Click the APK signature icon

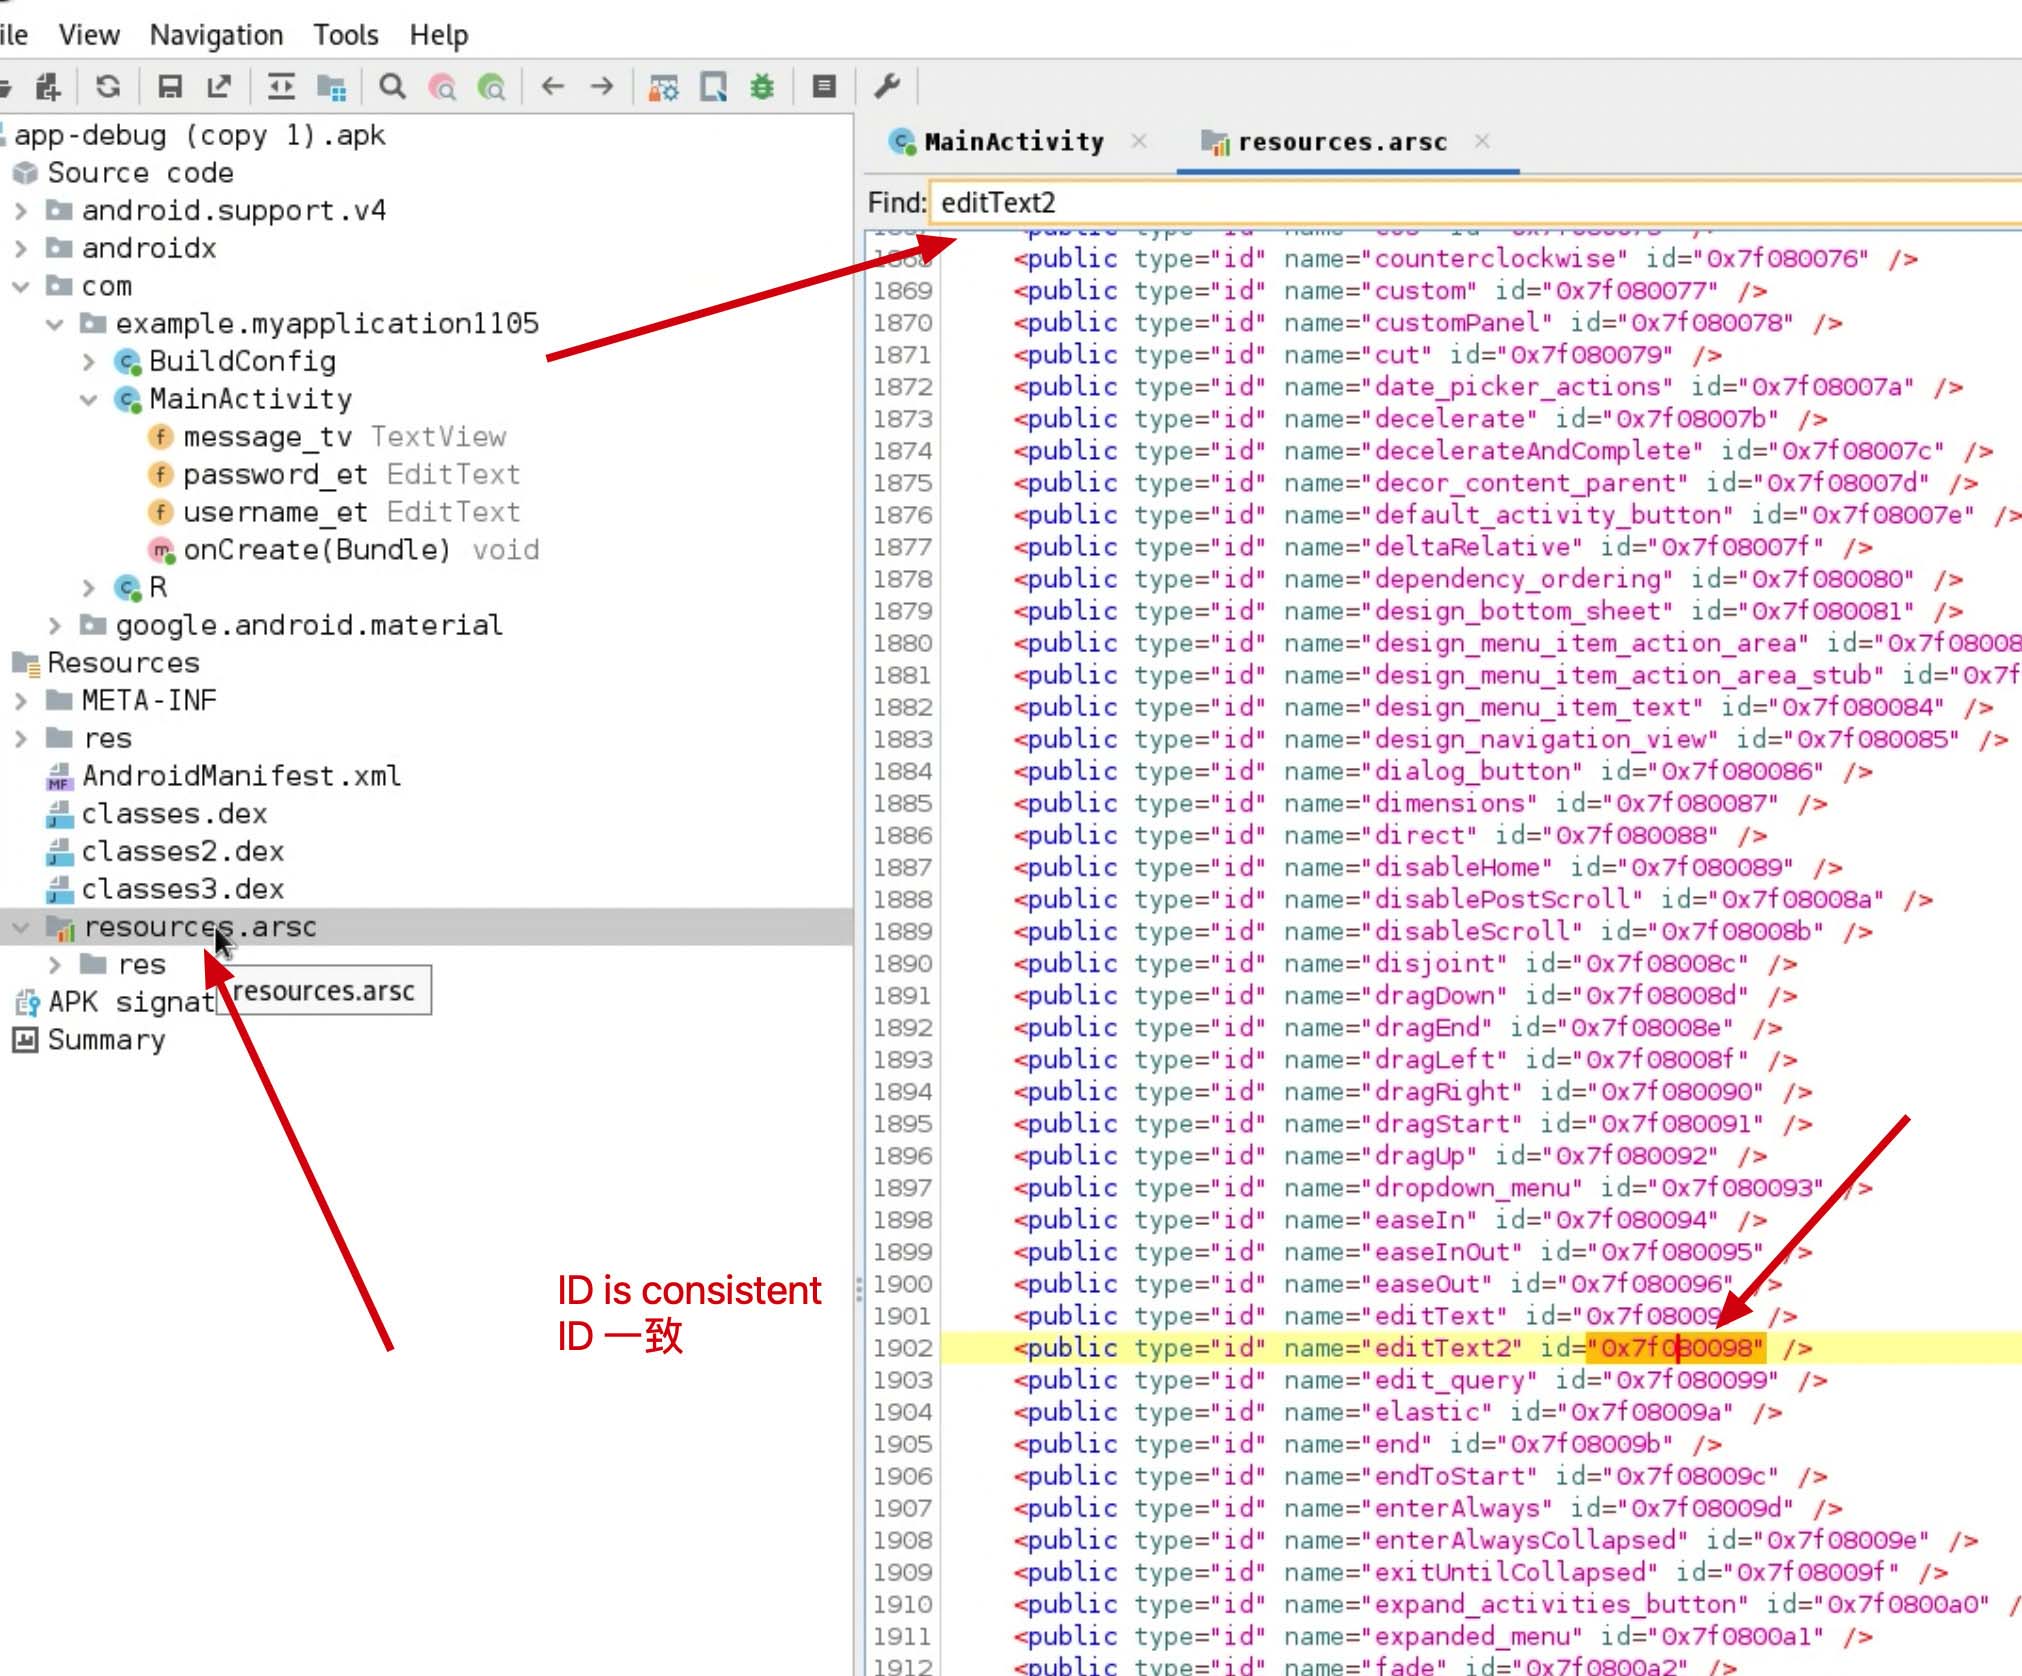(26, 1002)
